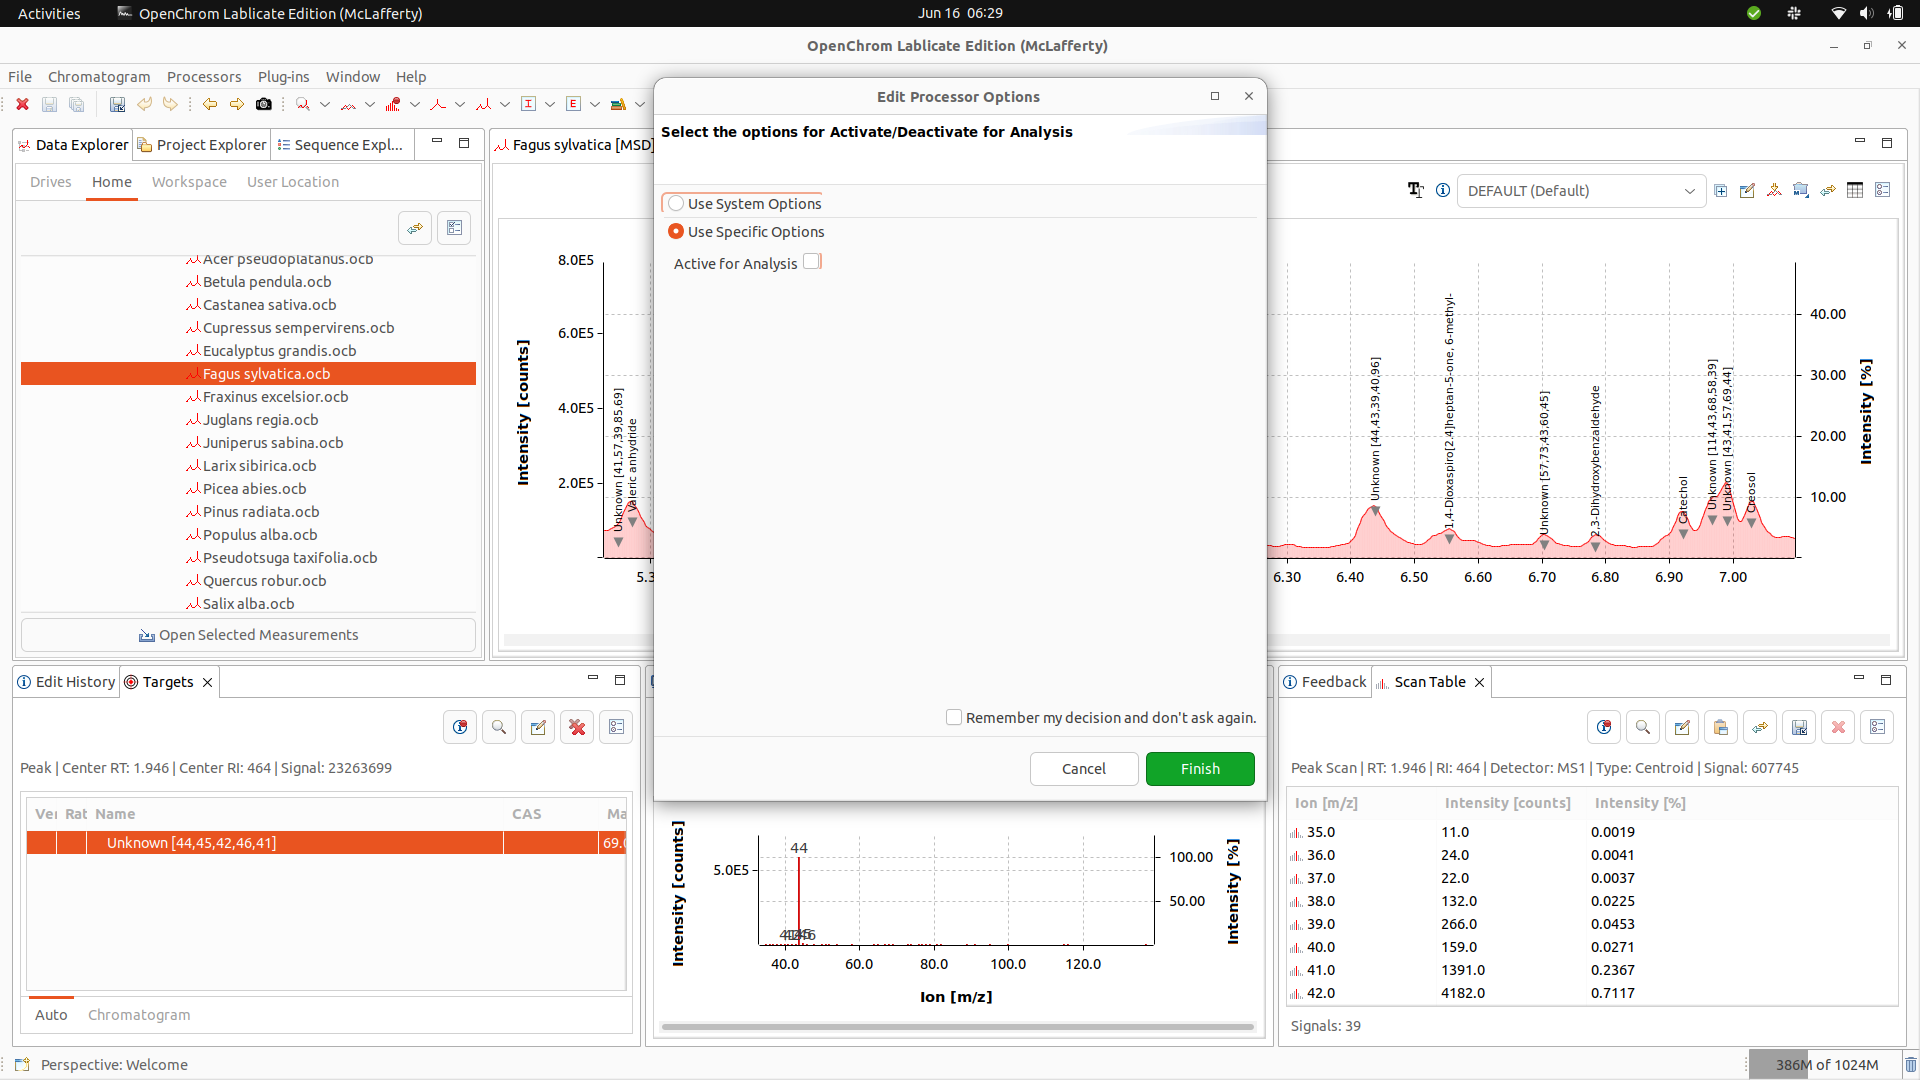Click the search magnifier in Targets panel
Viewport: 1920px width, 1080px height.
(x=499, y=727)
